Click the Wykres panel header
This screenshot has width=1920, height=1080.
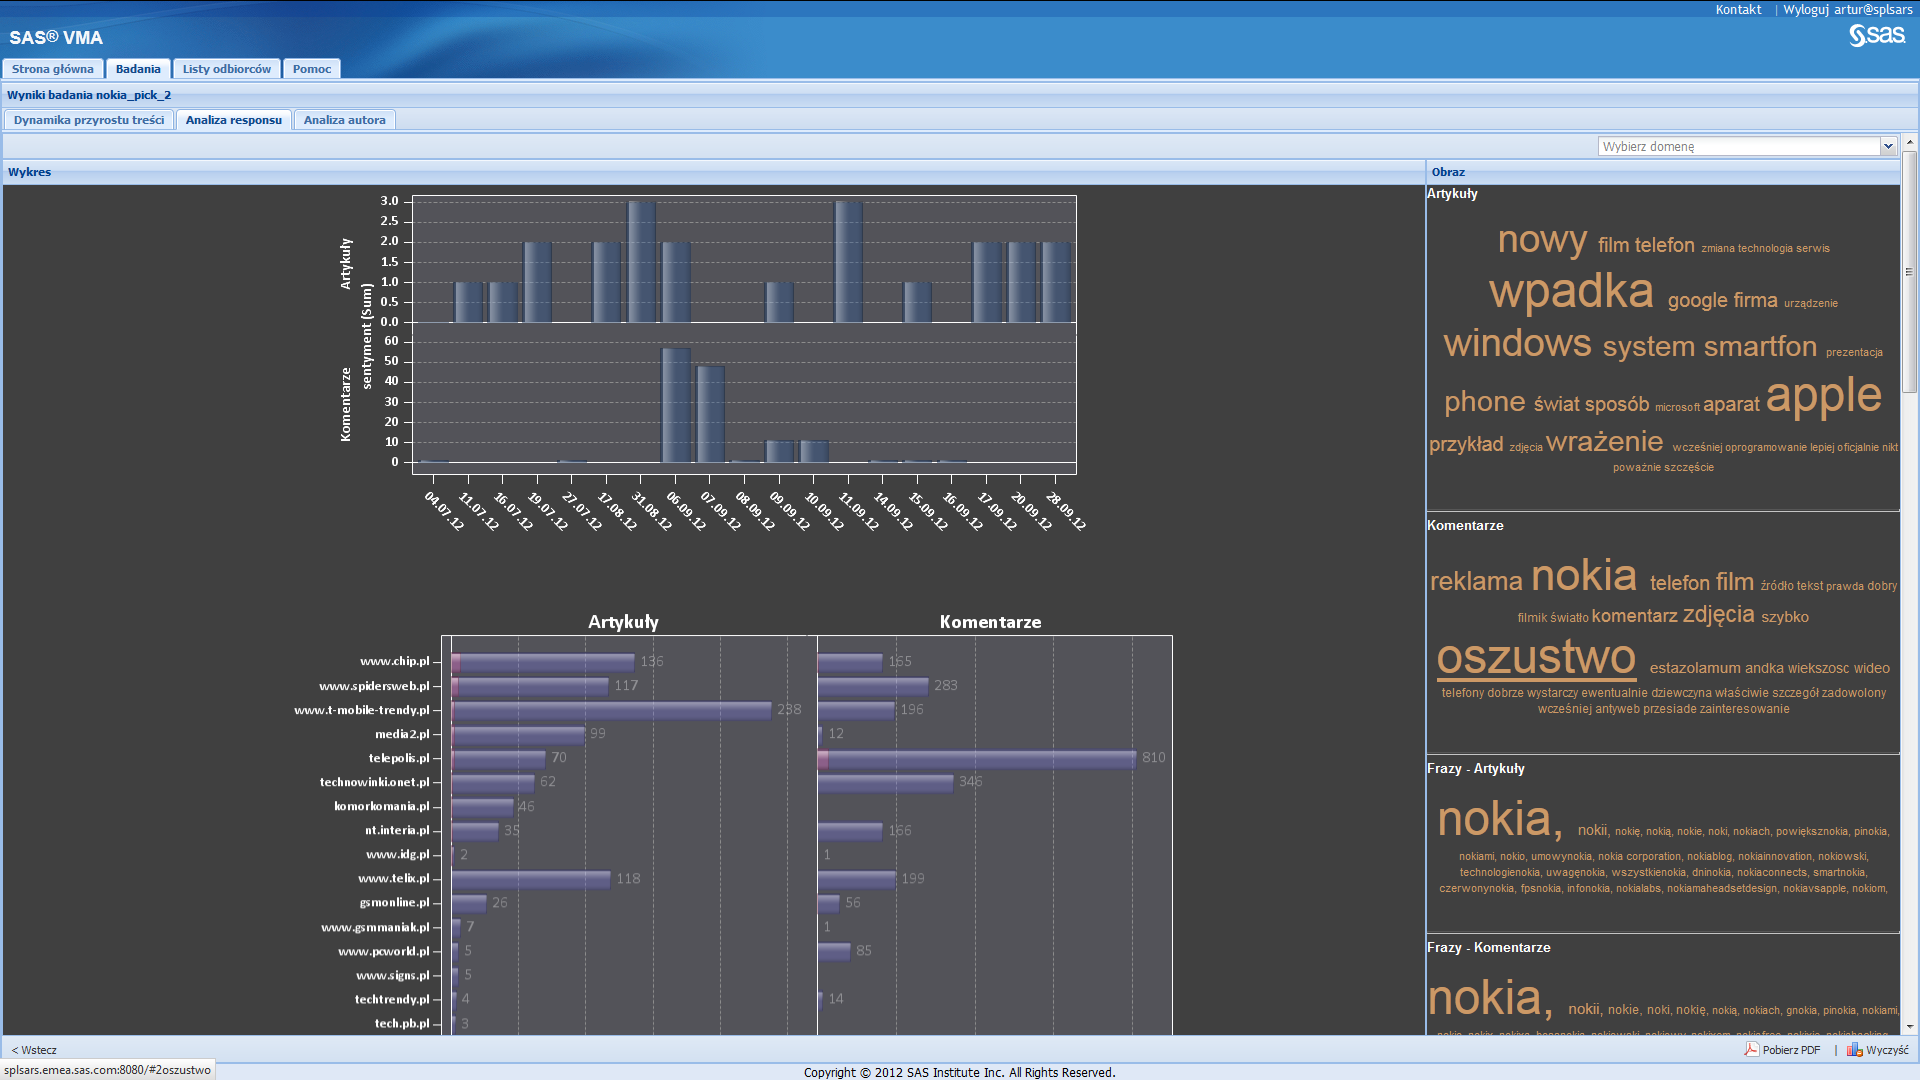click(714, 172)
